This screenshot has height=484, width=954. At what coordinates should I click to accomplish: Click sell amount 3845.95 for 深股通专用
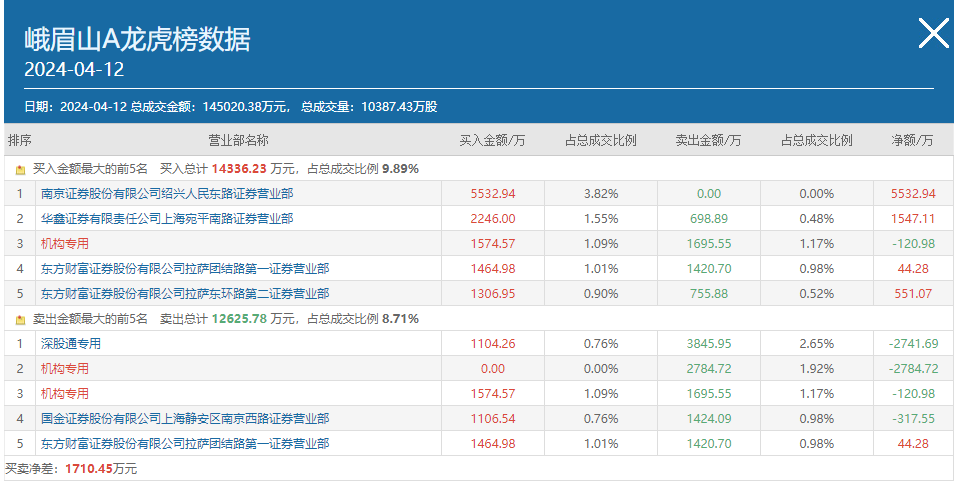click(x=709, y=344)
